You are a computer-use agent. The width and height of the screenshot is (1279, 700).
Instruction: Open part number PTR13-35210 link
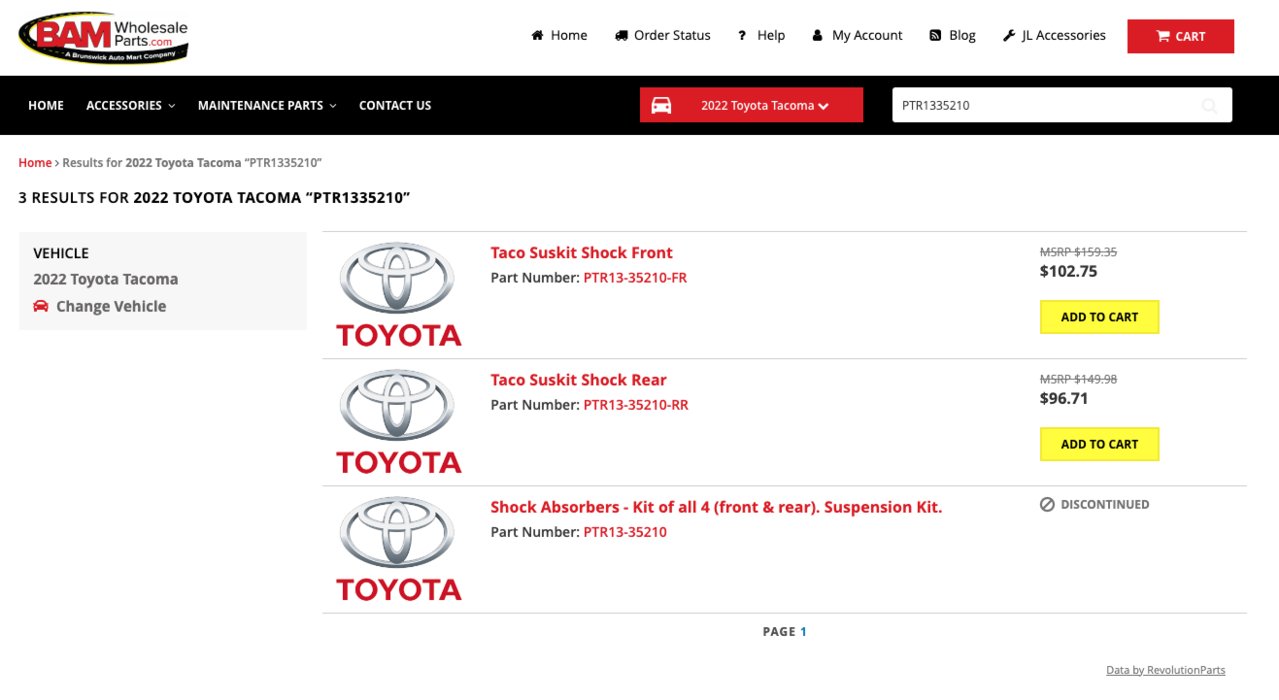625,532
